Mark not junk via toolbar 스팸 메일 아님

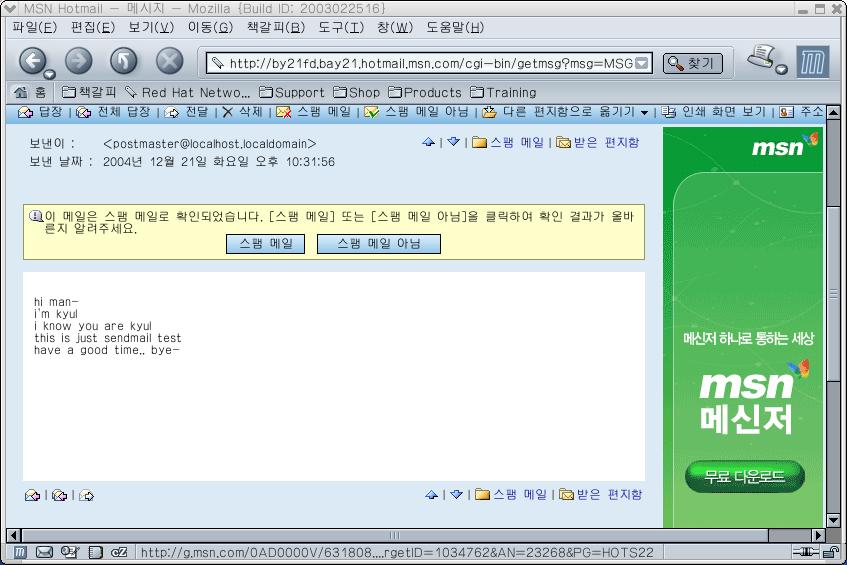416,112
